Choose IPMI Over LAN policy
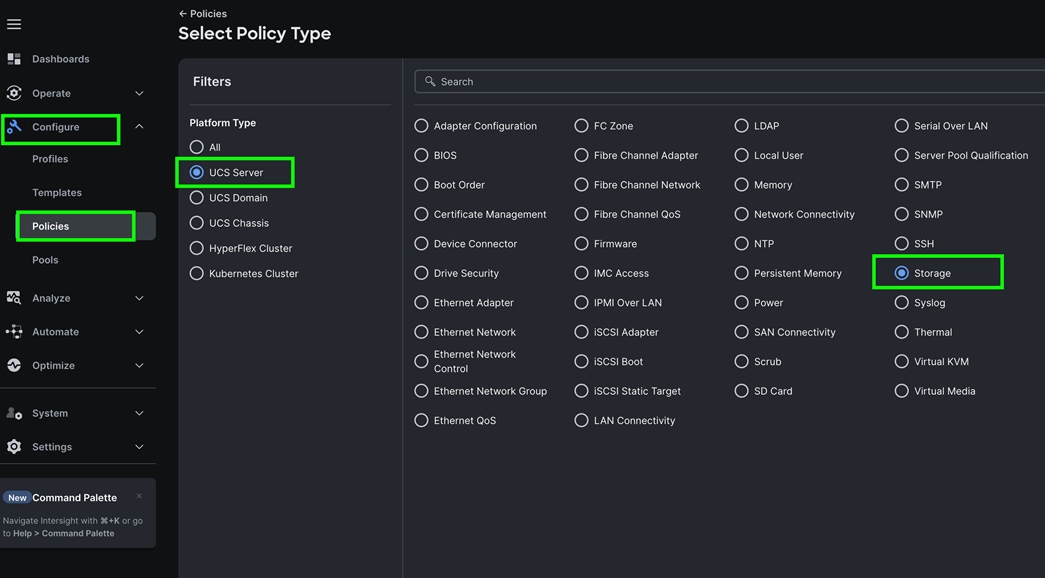 (x=581, y=302)
